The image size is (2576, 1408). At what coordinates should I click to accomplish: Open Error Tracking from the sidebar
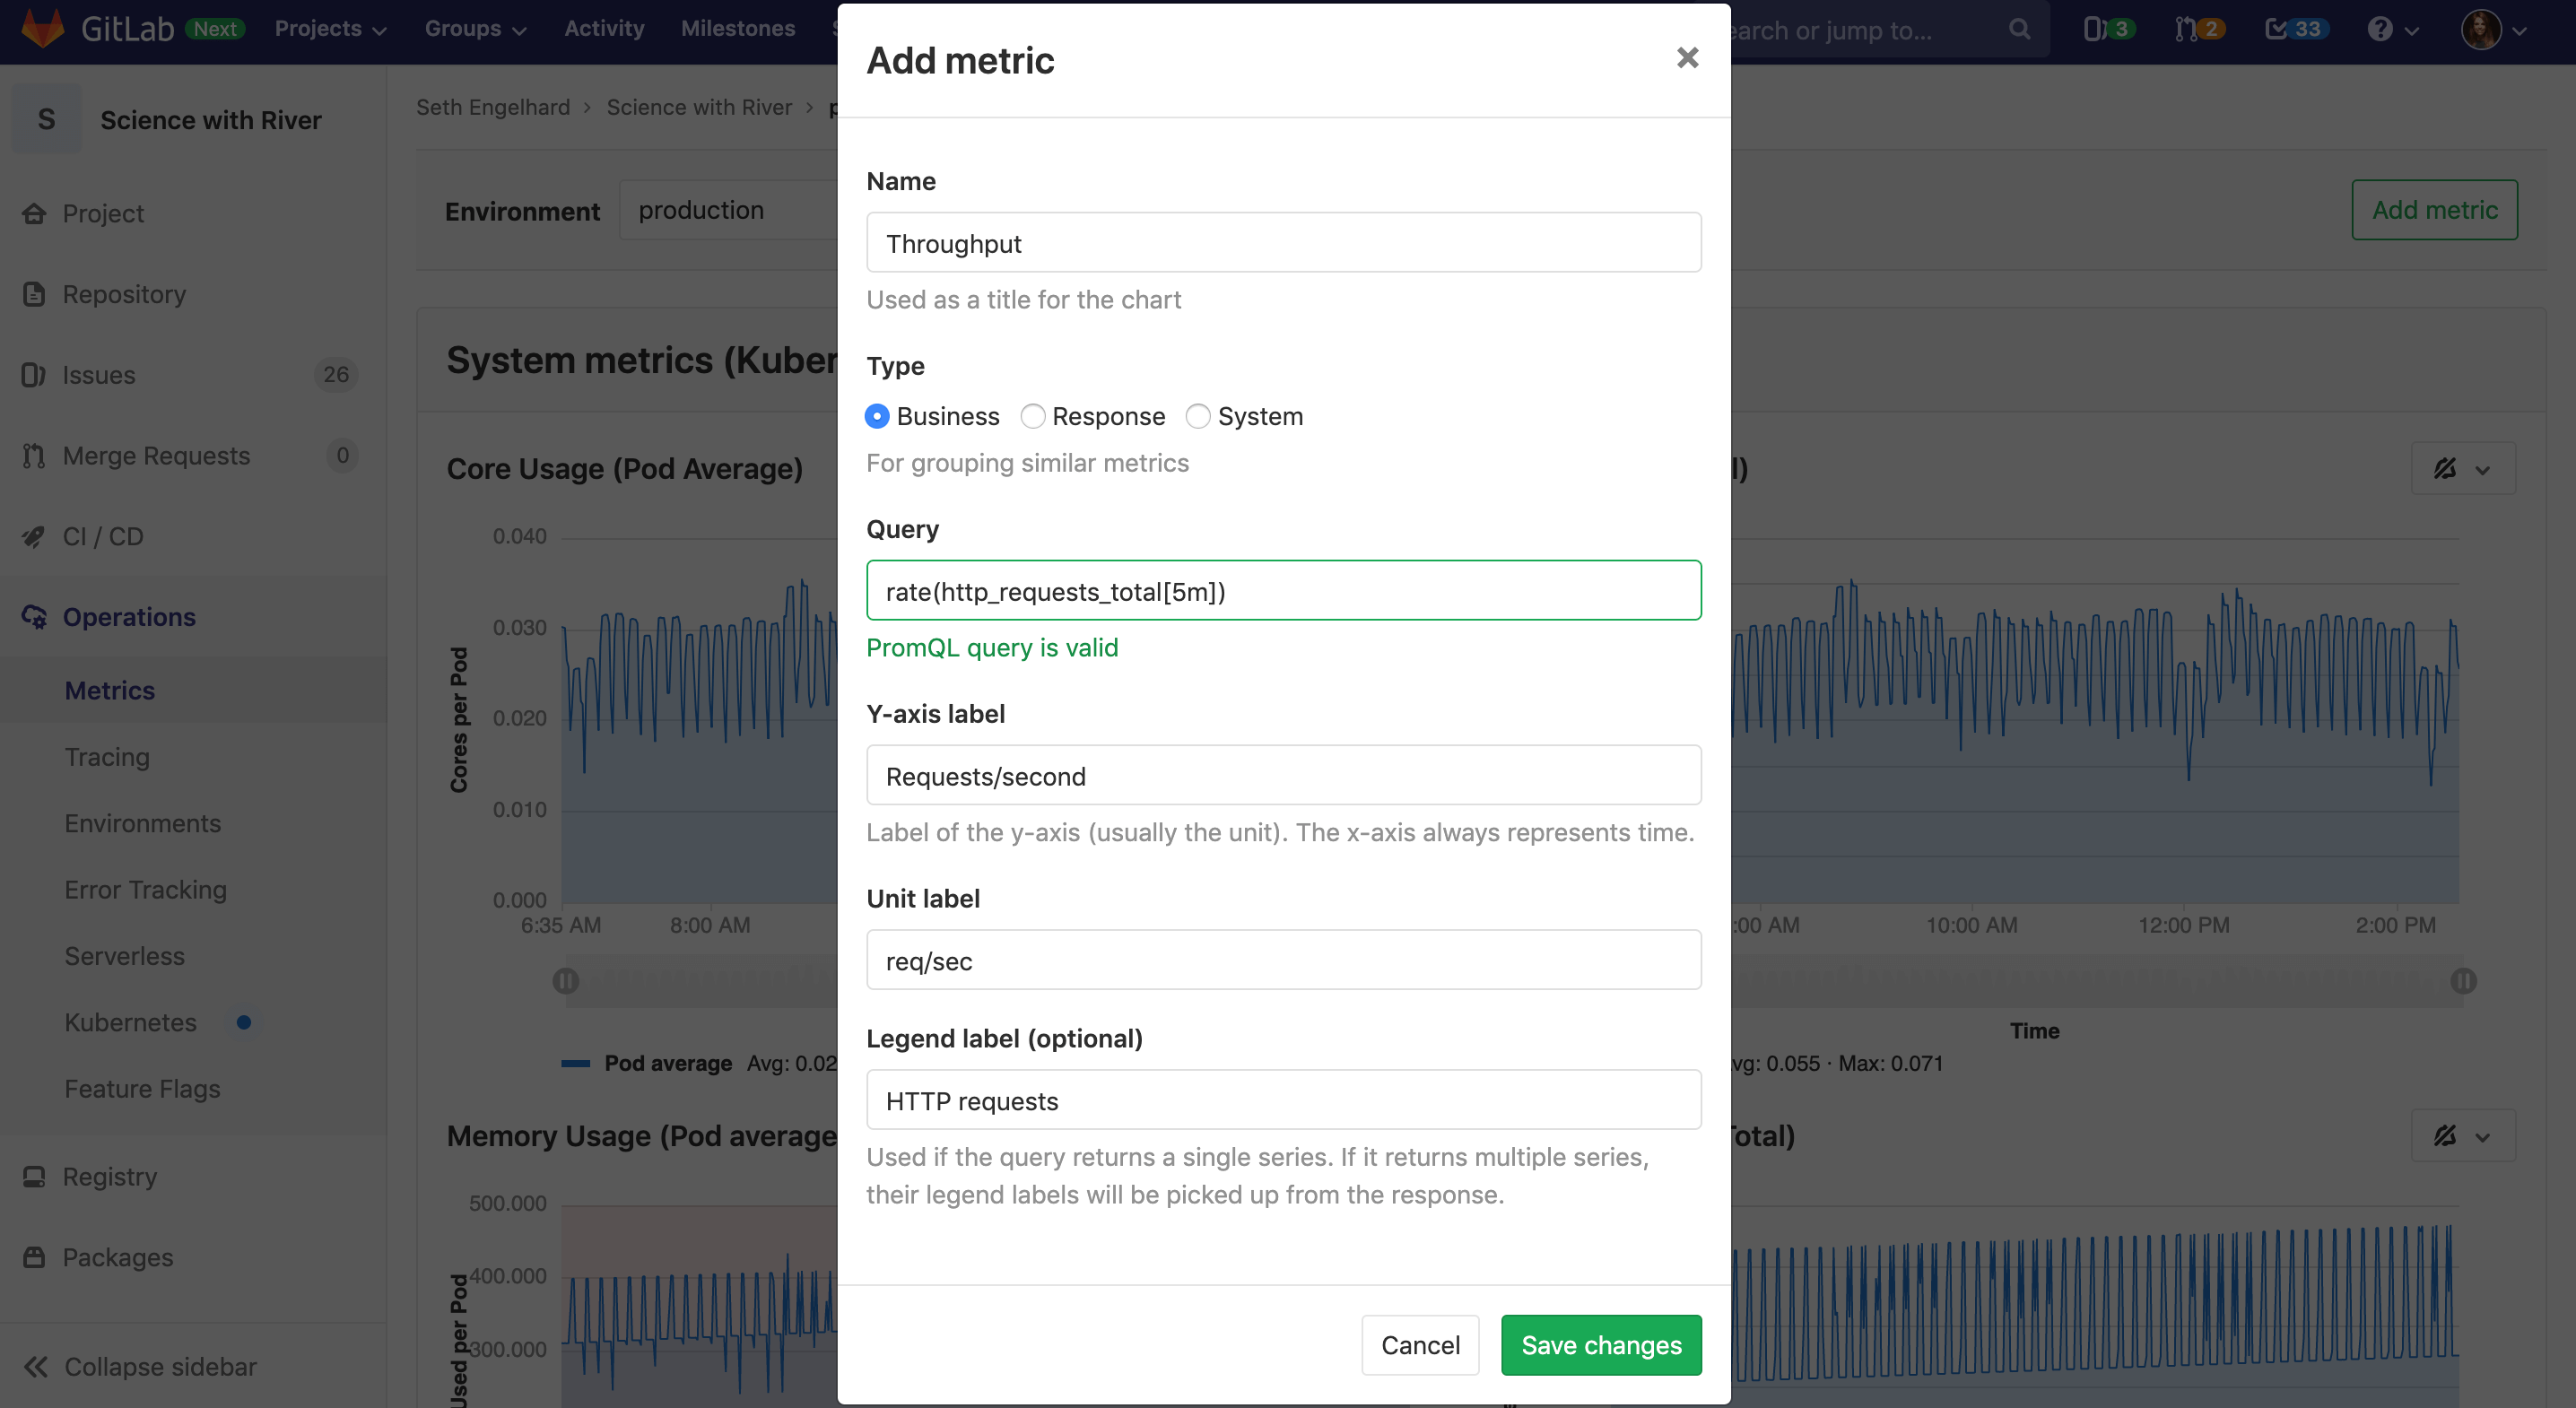coord(145,889)
